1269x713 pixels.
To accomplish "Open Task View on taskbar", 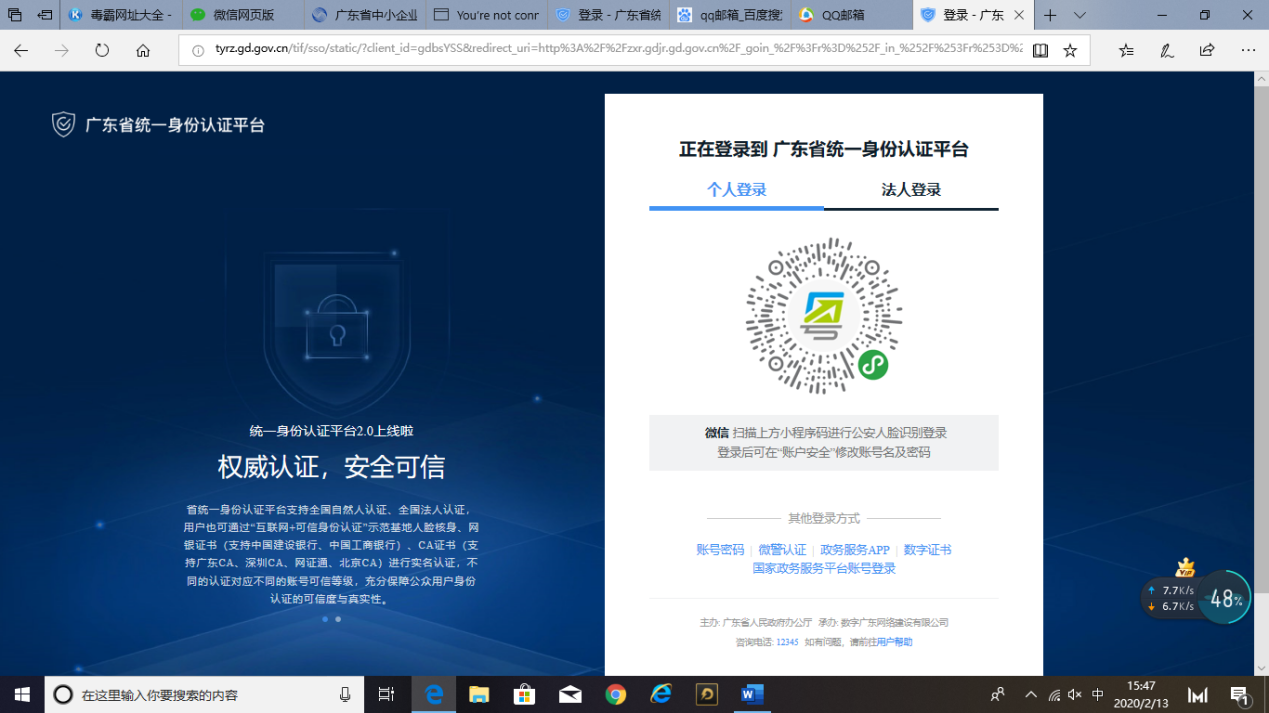I will click(386, 694).
